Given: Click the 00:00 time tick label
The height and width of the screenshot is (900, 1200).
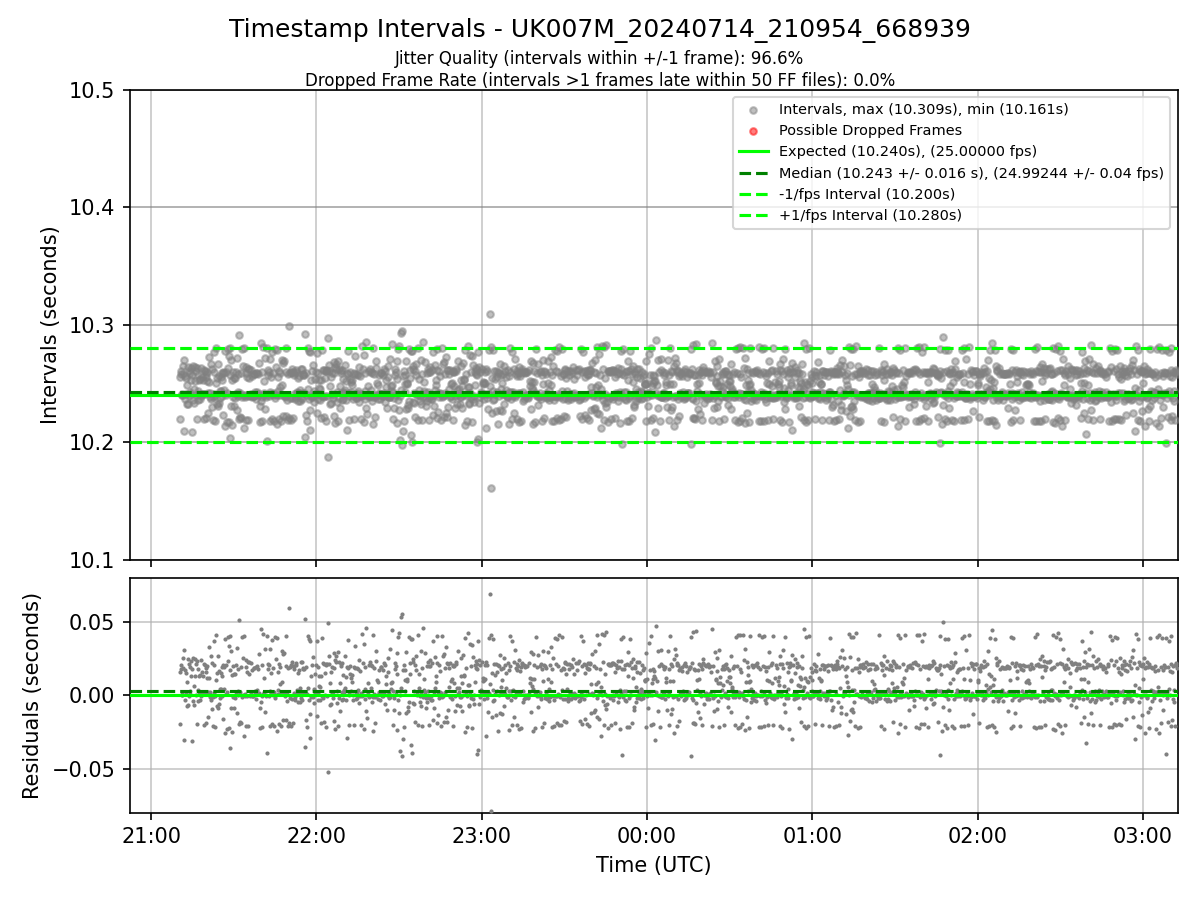Looking at the screenshot, I should 647,834.
